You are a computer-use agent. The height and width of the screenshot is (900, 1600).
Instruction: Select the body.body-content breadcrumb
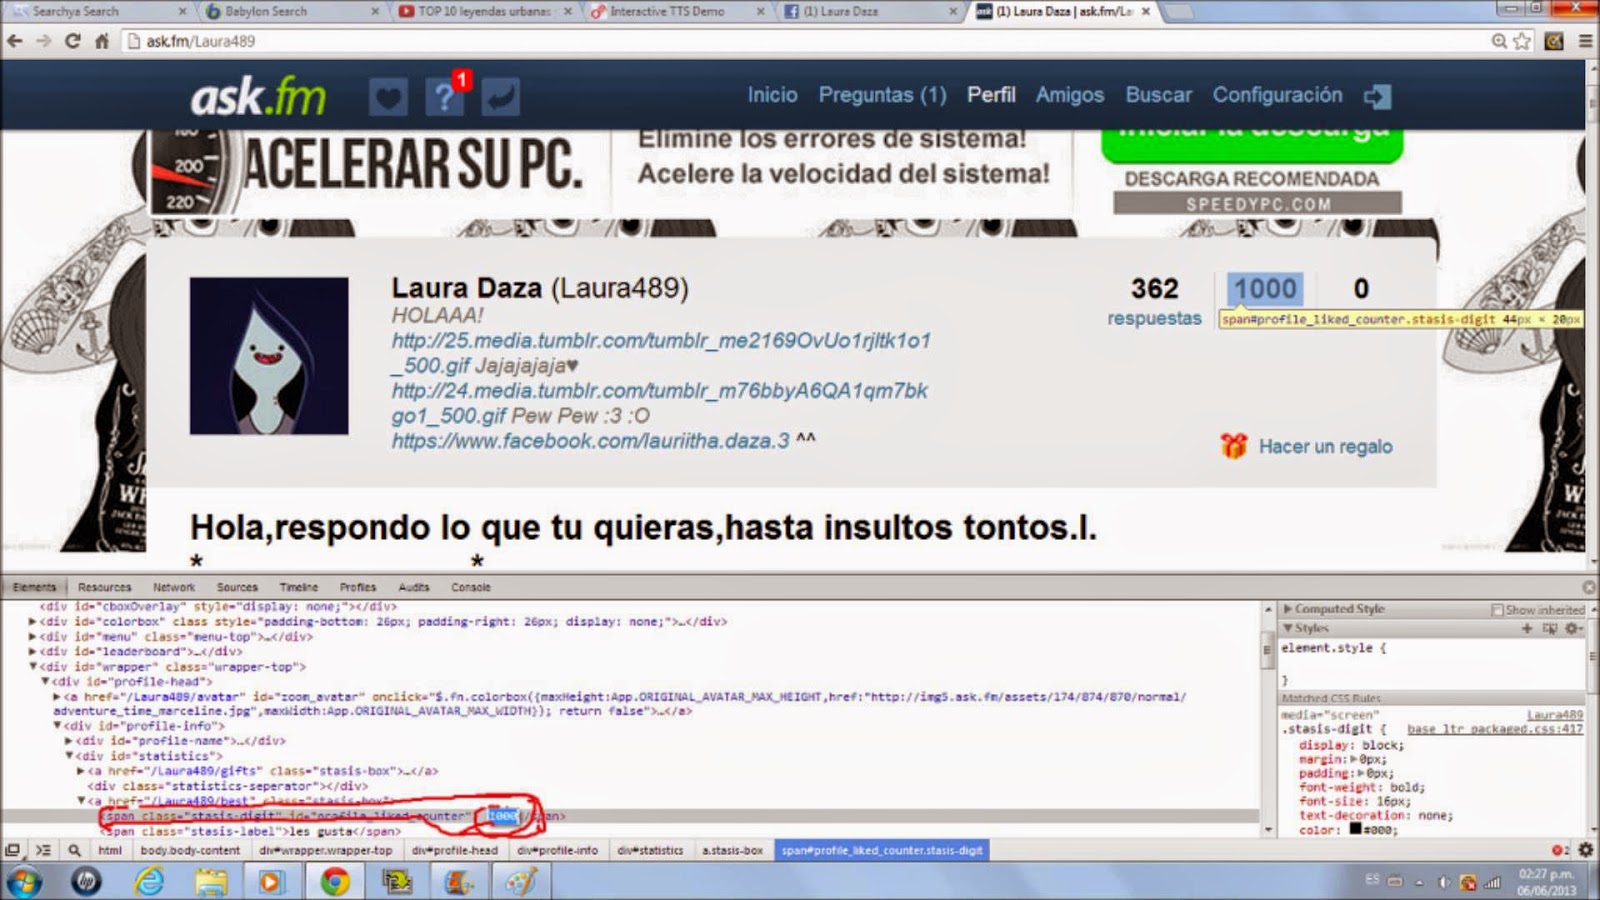(x=190, y=850)
